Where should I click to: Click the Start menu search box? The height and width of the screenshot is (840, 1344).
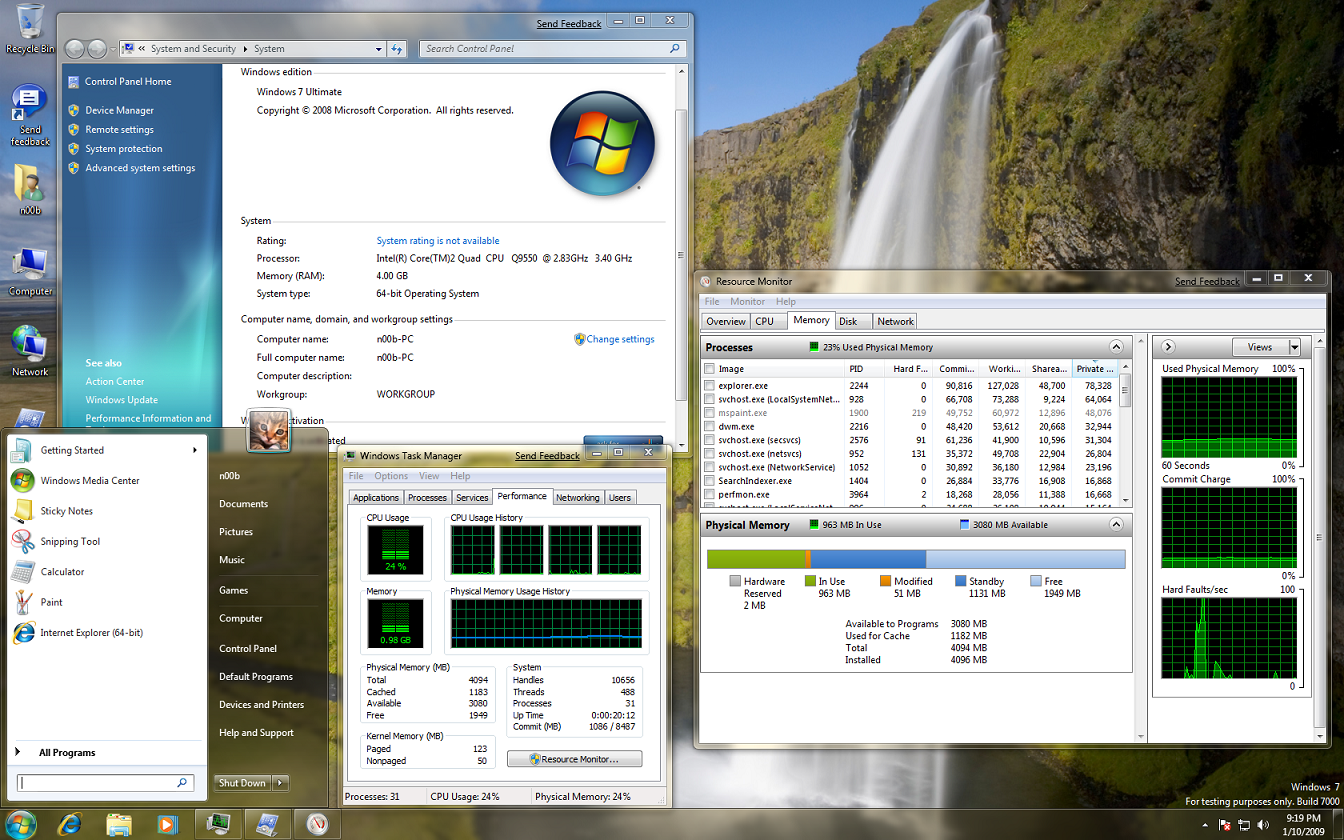97,783
